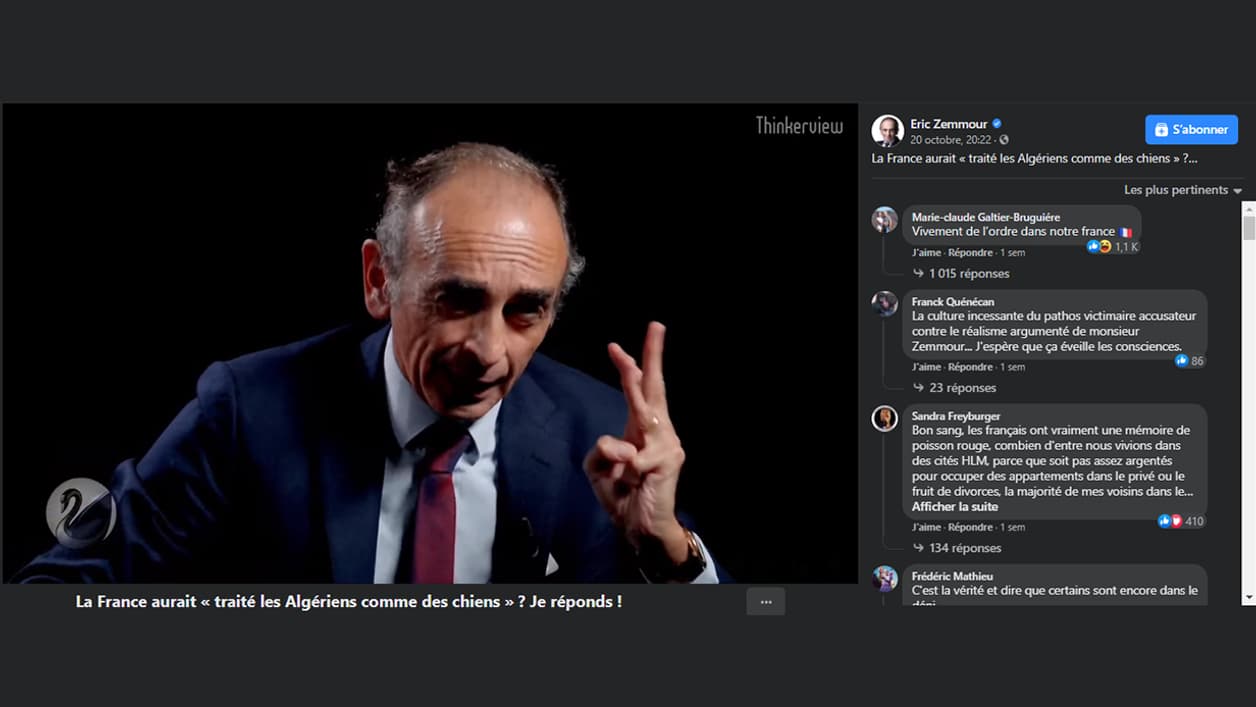Expand the 23 réponses thread
This screenshot has height=707, width=1256.
click(954, 388)
